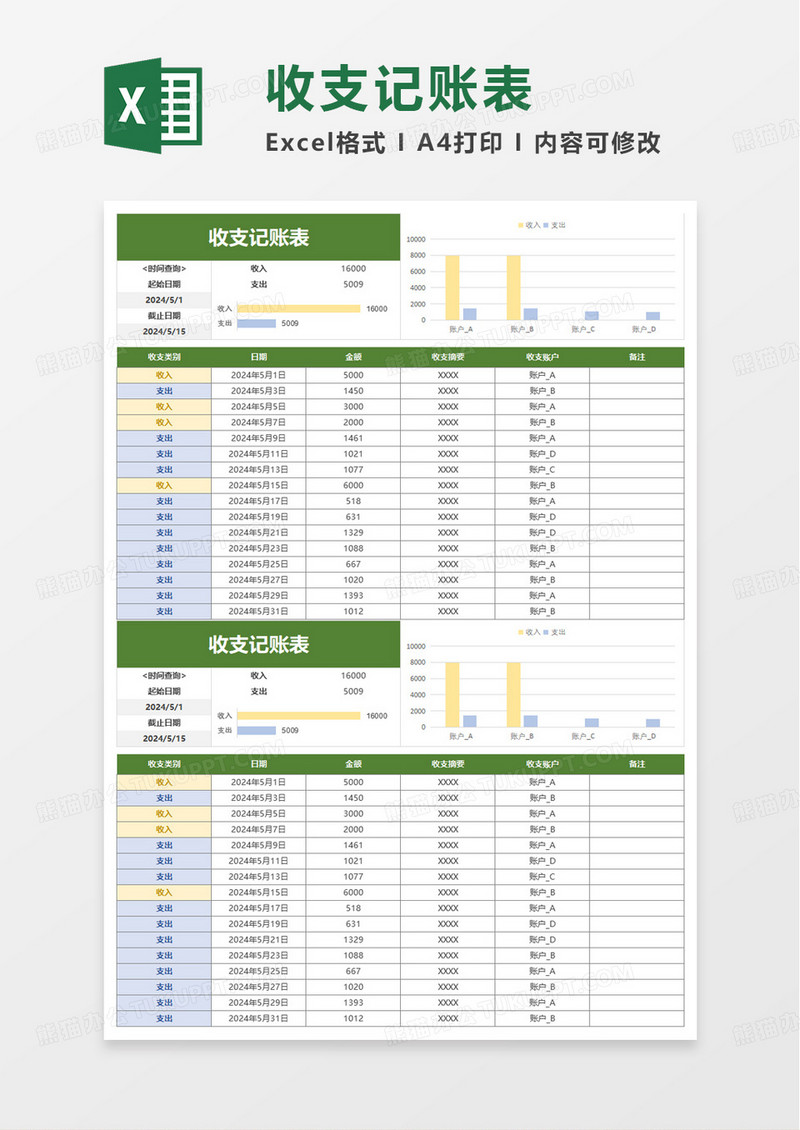Click start date 2024/5/1 in upper sheet
Screen dimensions: 800x1130
[x=164, y=300]
